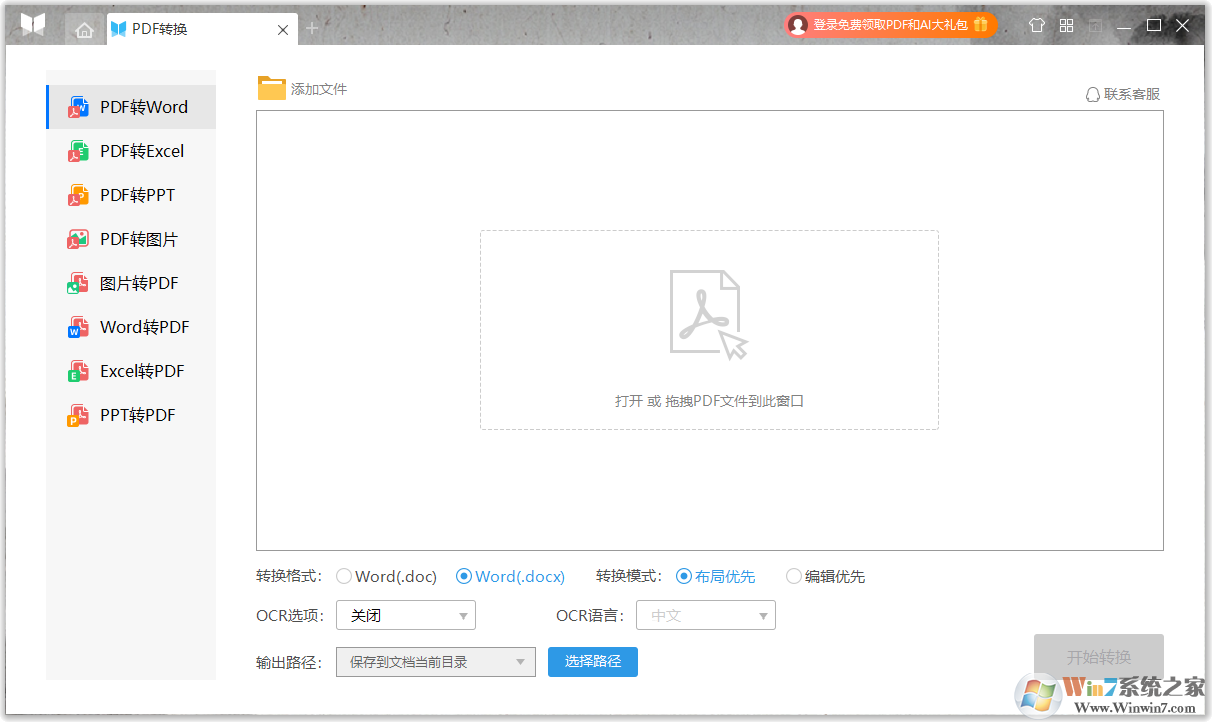
Task: Select PDF转Word in sidebar
Action: coord(131,107)
